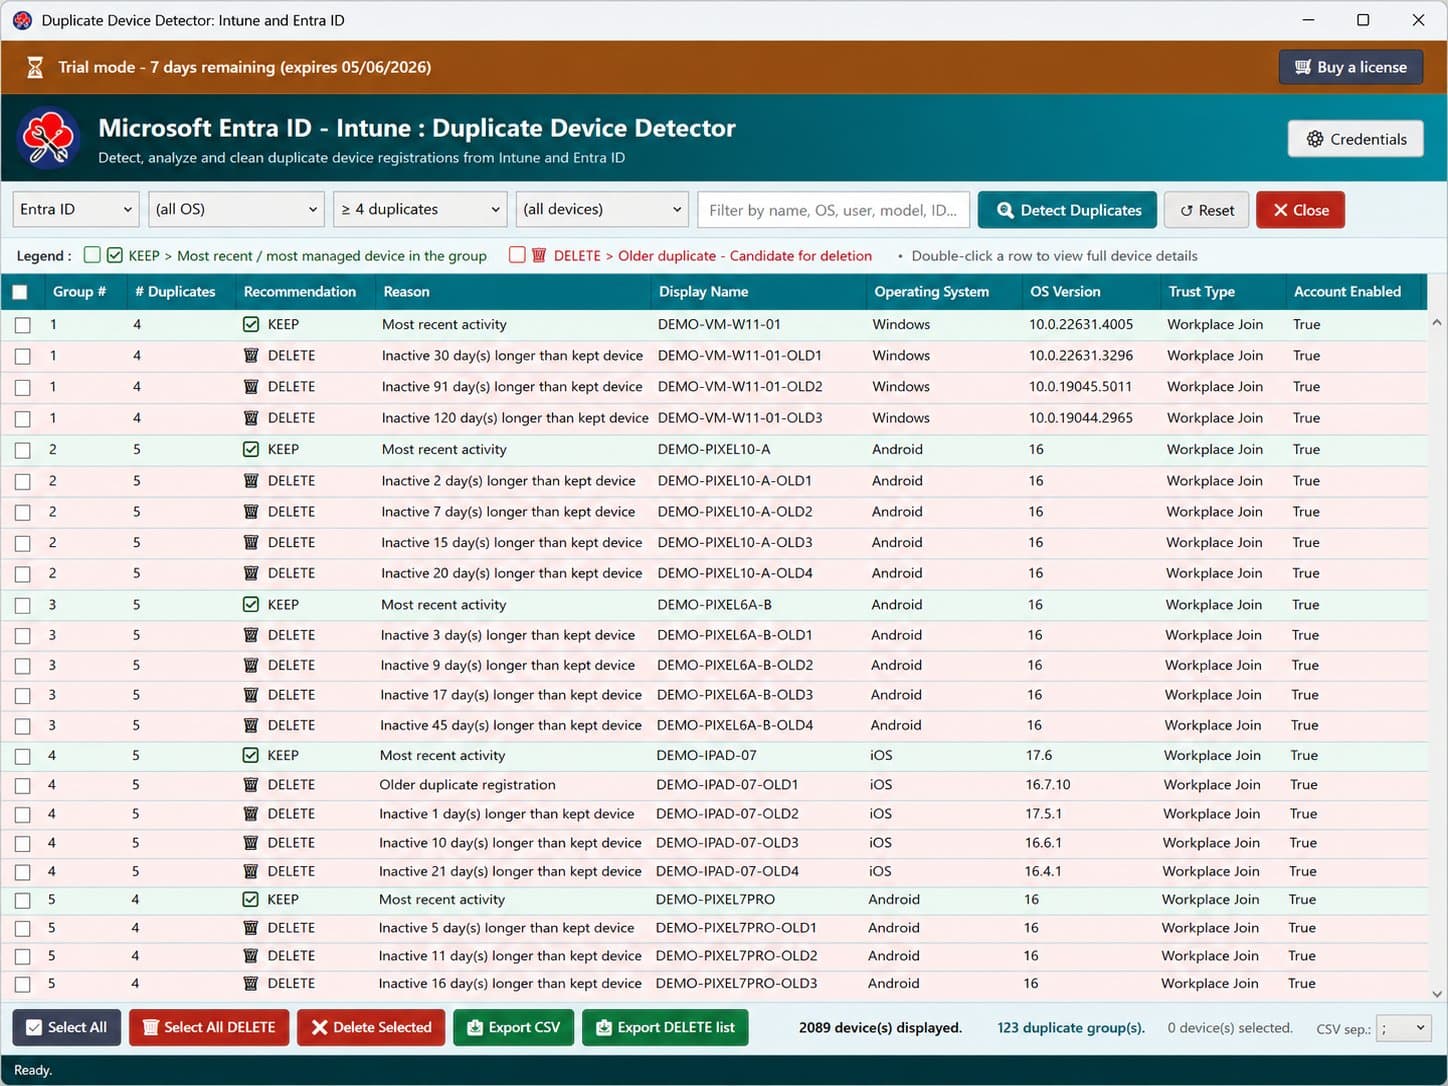This screenshot has width=1448, height=1086.
Task: Click the scroll down arrow of the table
Action: 1437,994
